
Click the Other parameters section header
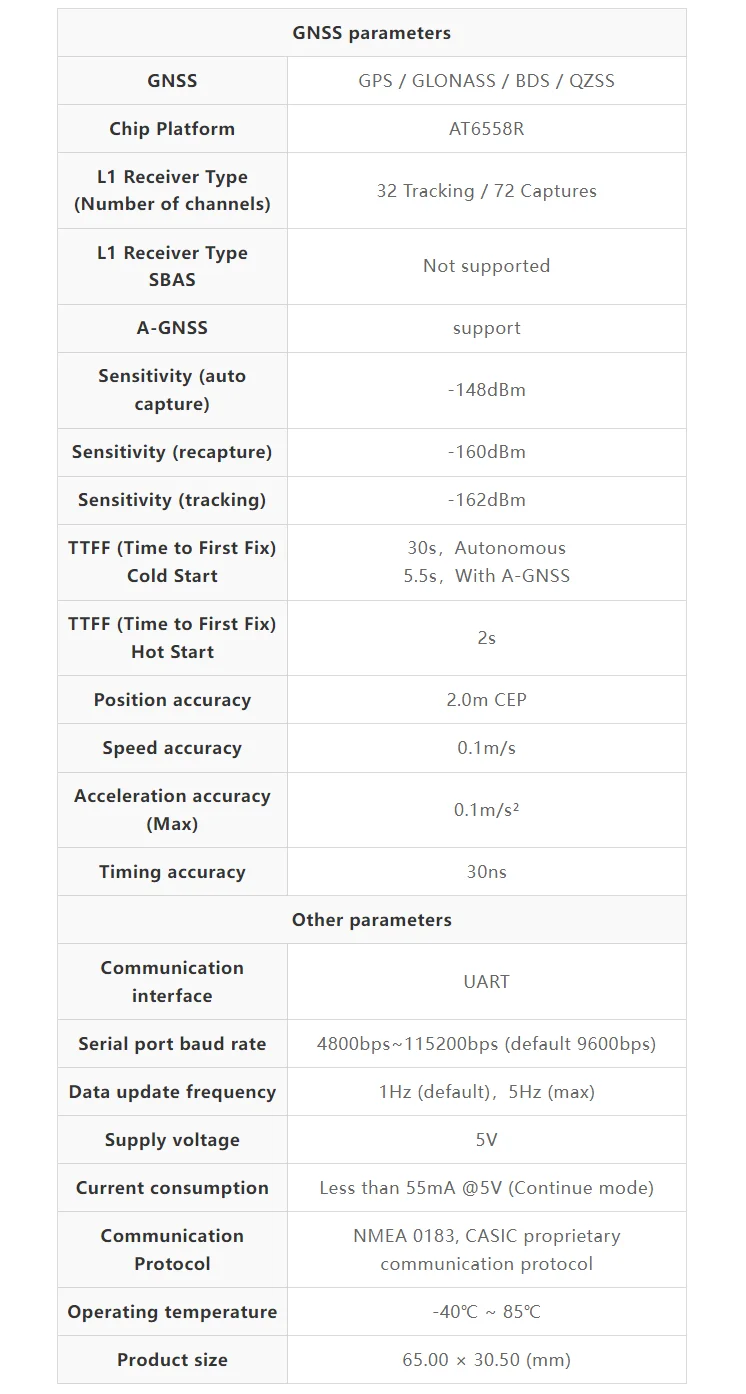coord(371,920)
